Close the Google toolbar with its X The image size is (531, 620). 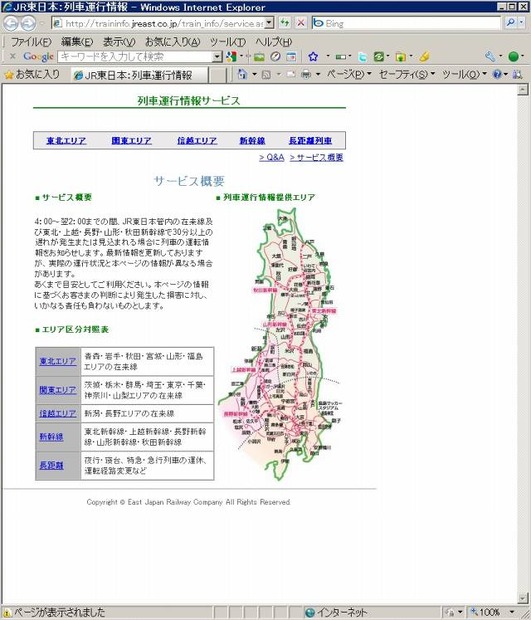coord(12,56)
